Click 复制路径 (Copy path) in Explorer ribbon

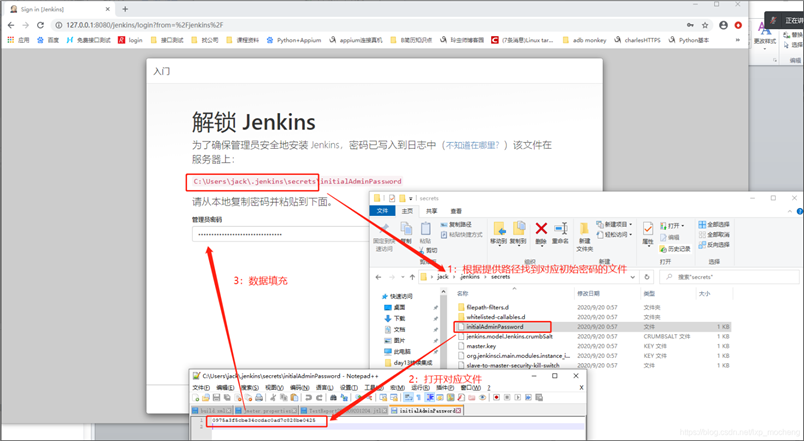pos(456,225)
